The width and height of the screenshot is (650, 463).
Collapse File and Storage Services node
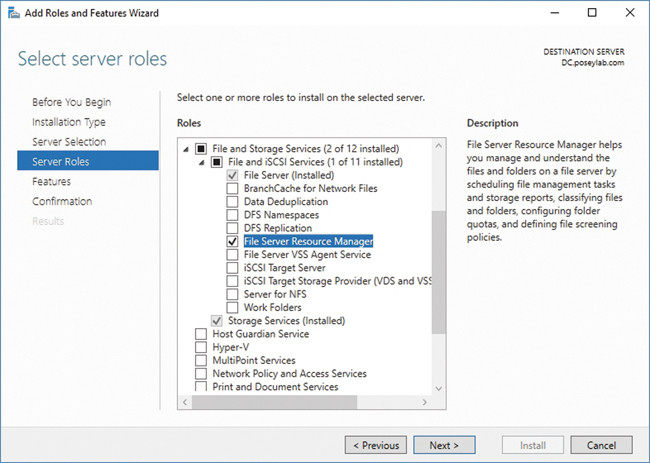tap(185, 148)
